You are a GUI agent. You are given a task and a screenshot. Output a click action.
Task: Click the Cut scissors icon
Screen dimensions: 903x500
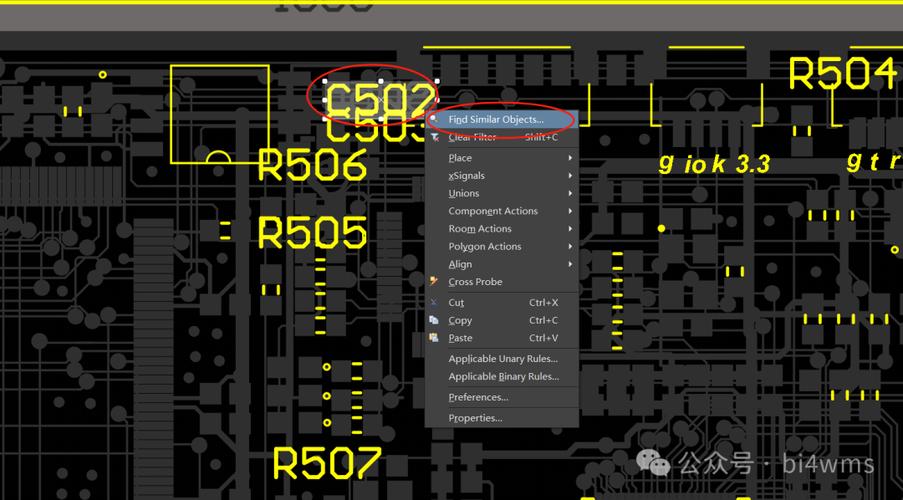click(434, 302)
